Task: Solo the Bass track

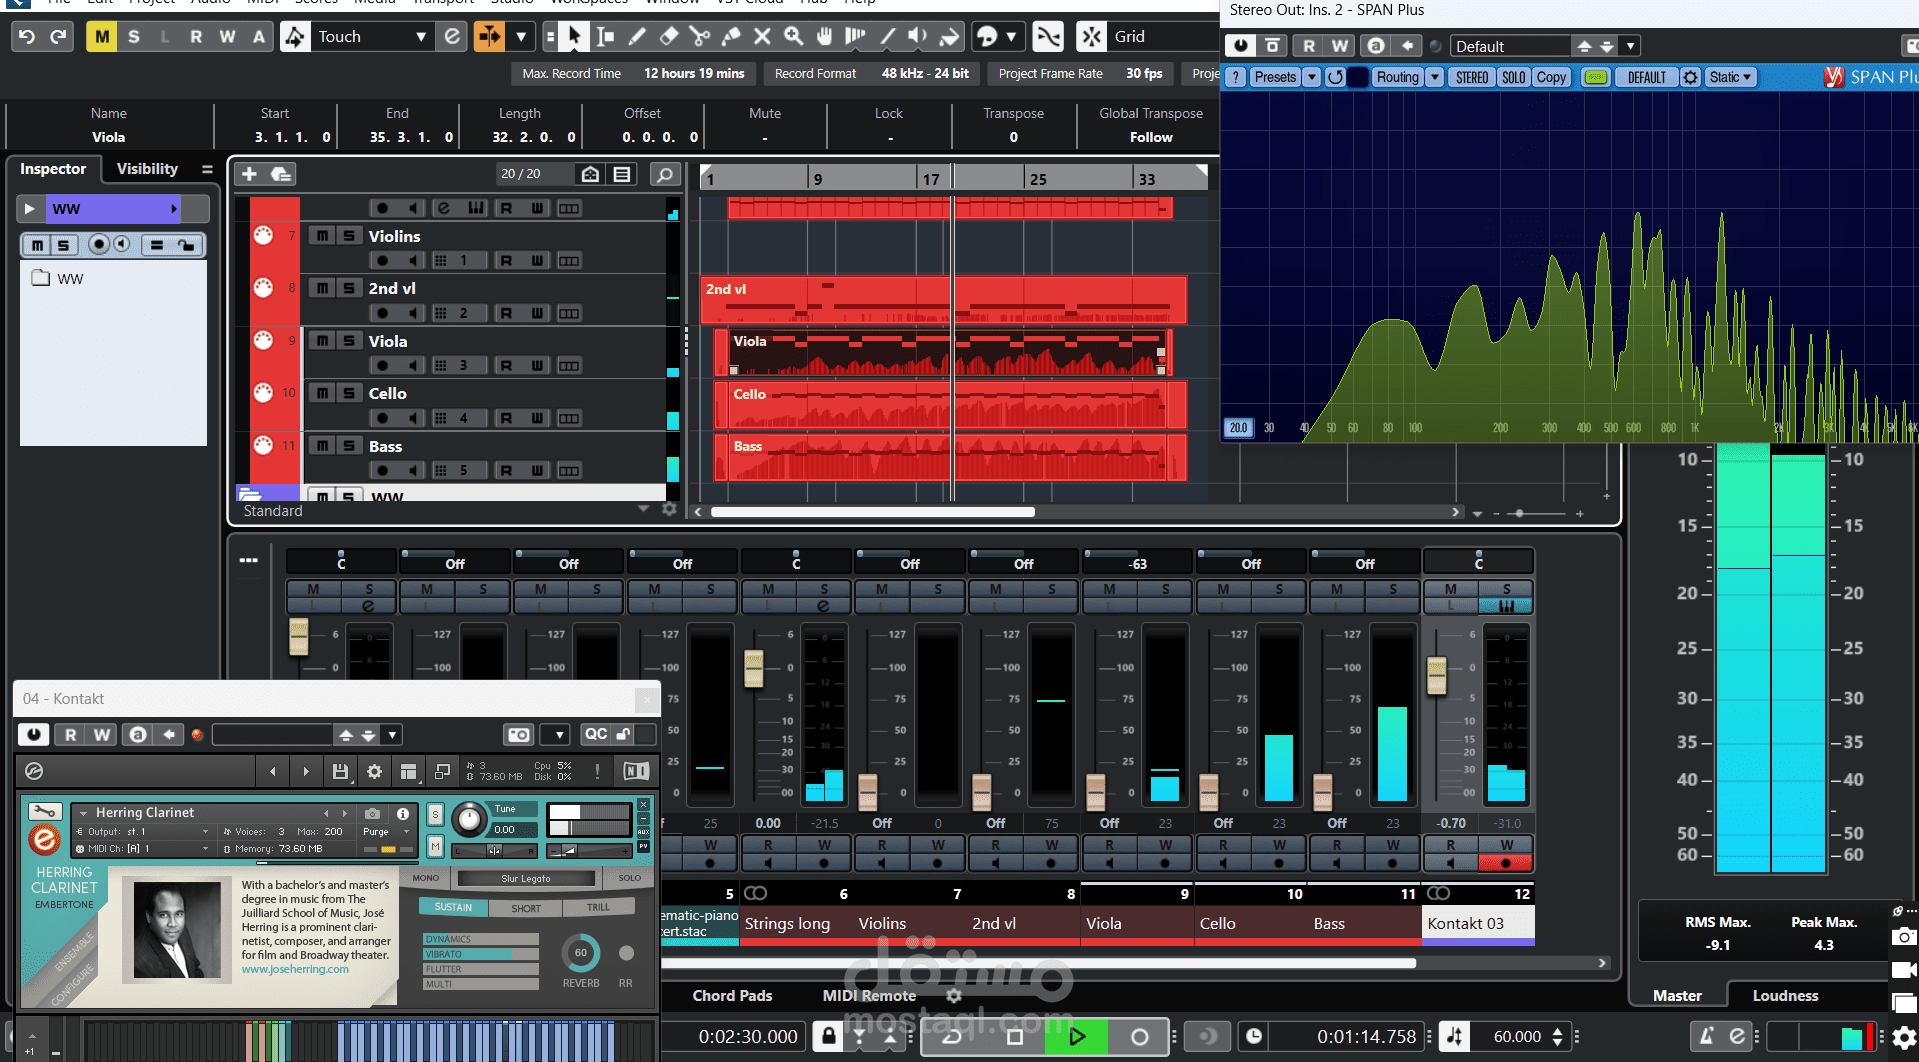Action: pyautogui.click(x=349, y=446)
